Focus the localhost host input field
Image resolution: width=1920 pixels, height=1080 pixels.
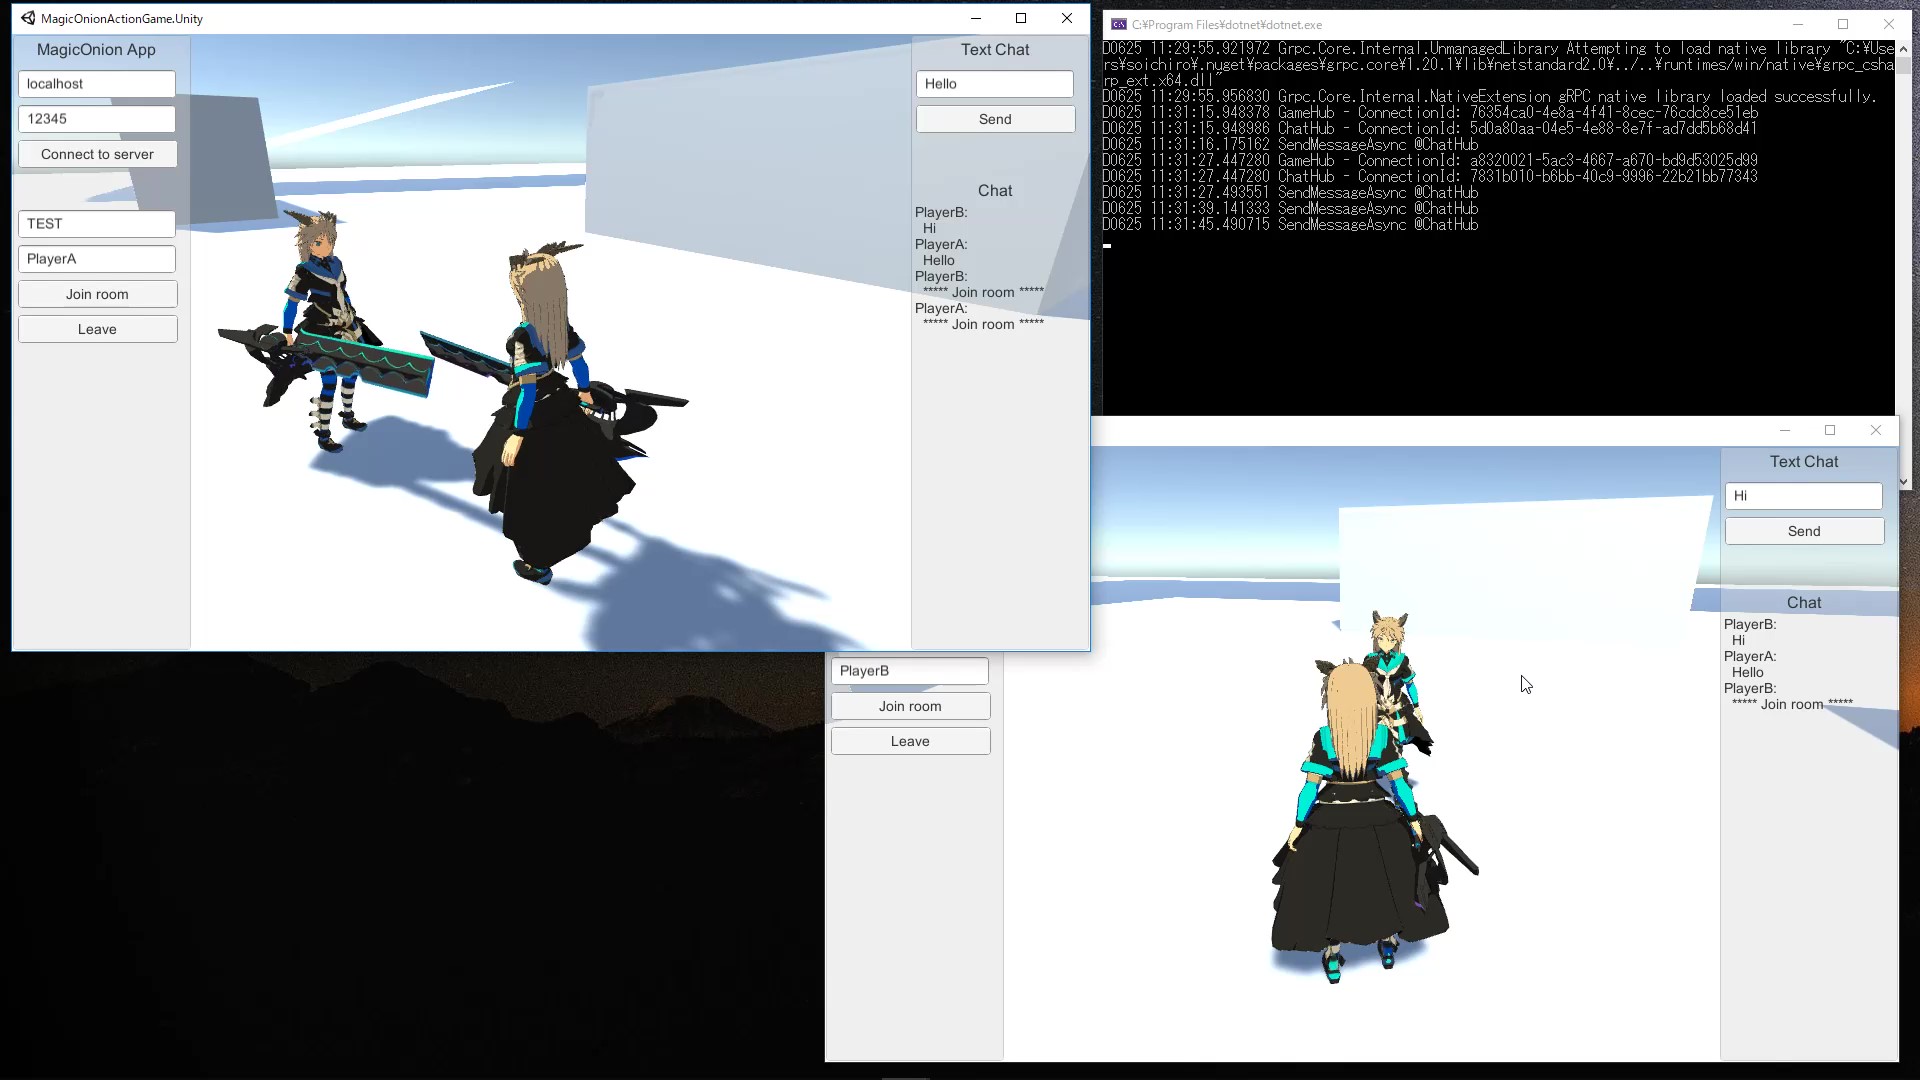click(x=97, y=84)
